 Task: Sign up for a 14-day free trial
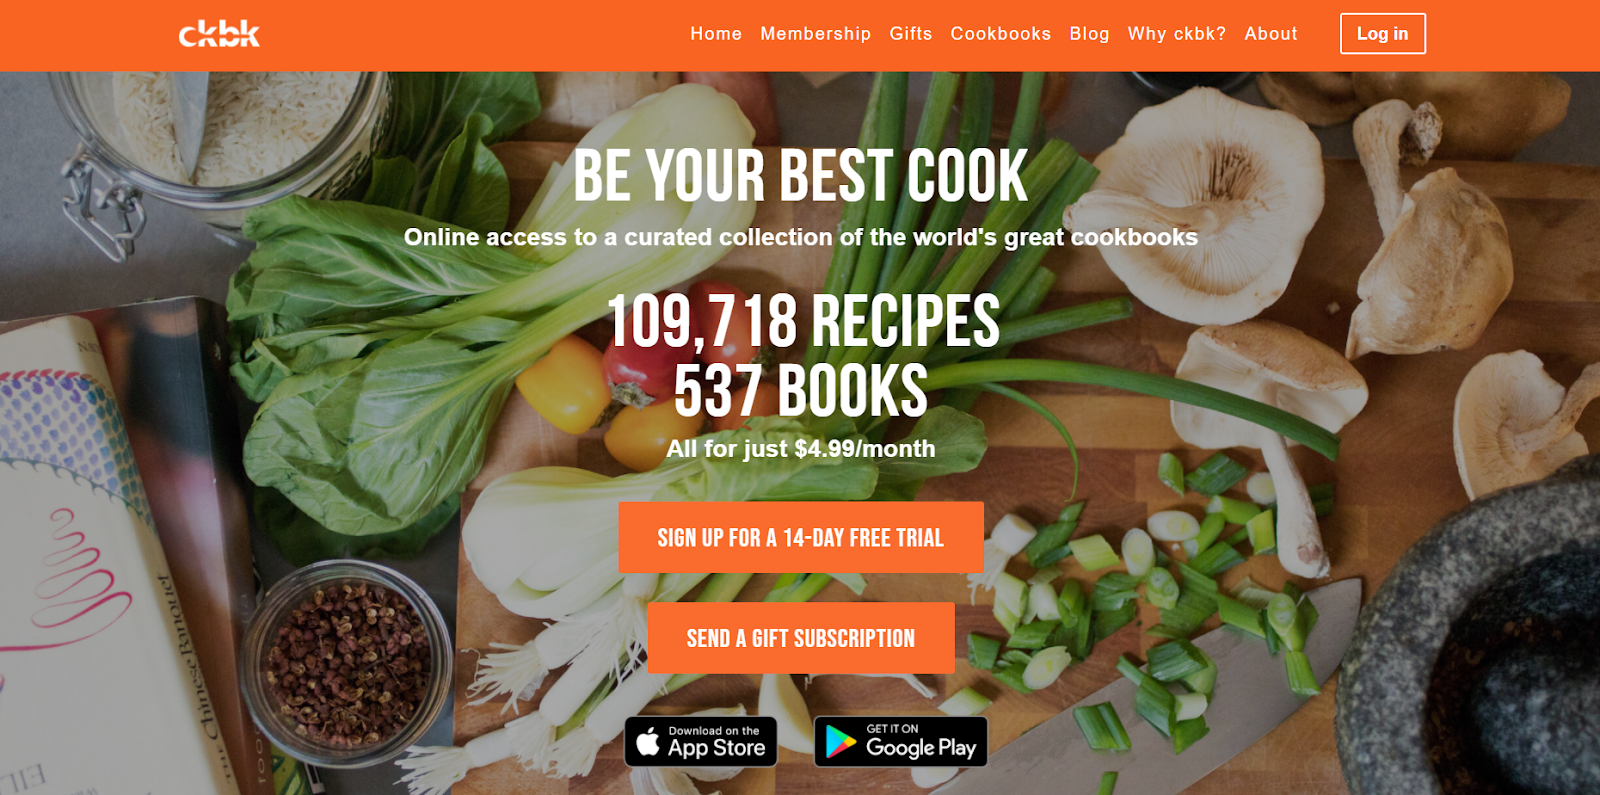pos(801,538)
